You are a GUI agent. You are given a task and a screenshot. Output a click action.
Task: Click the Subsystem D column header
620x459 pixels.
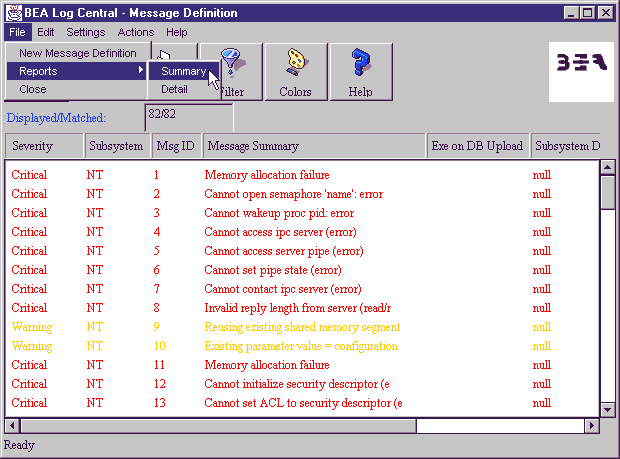(x=566, y=146)
